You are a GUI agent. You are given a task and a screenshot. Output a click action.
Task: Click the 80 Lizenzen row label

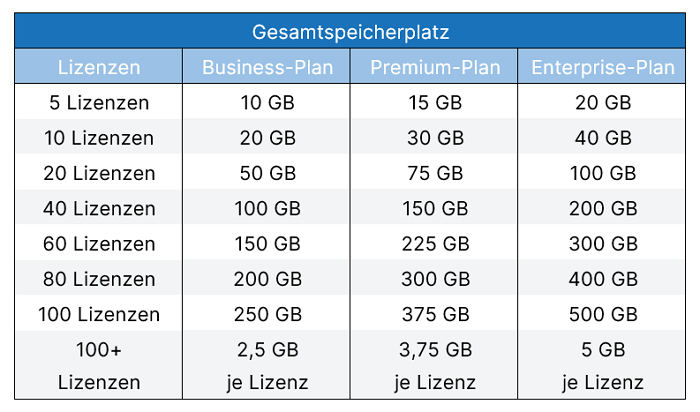pos(99,279)
